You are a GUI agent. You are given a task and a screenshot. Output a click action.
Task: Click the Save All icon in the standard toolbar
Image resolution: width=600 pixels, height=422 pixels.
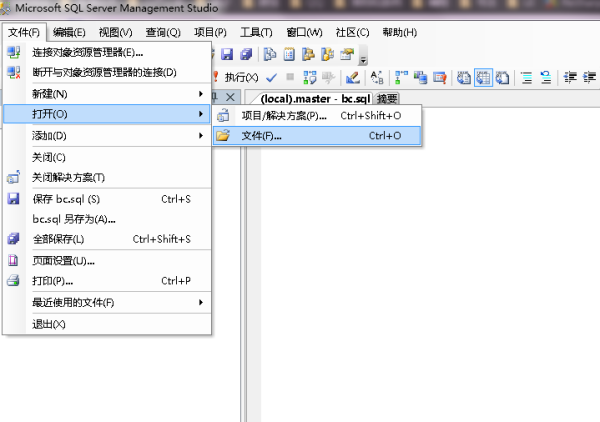coord(246,54)
